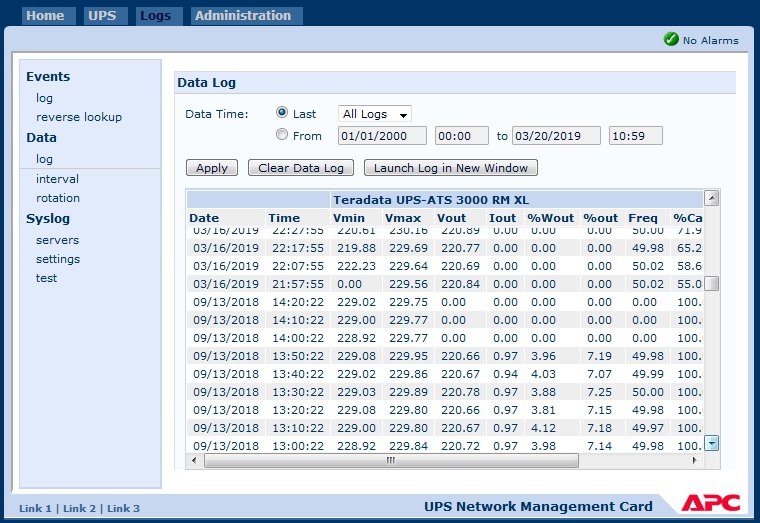Image resolution: width=760 pixels, height=523 pixels.
Task: Click the table scroll down arrow
Action: [712, 442]
